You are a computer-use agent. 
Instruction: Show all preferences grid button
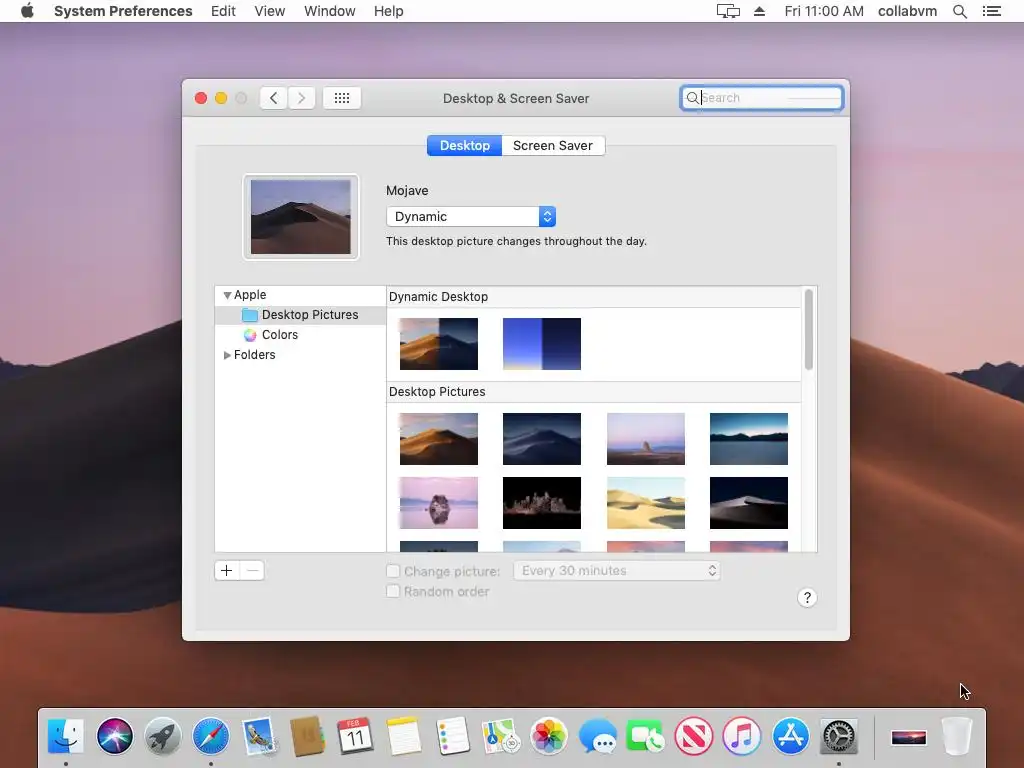(342, 98)
